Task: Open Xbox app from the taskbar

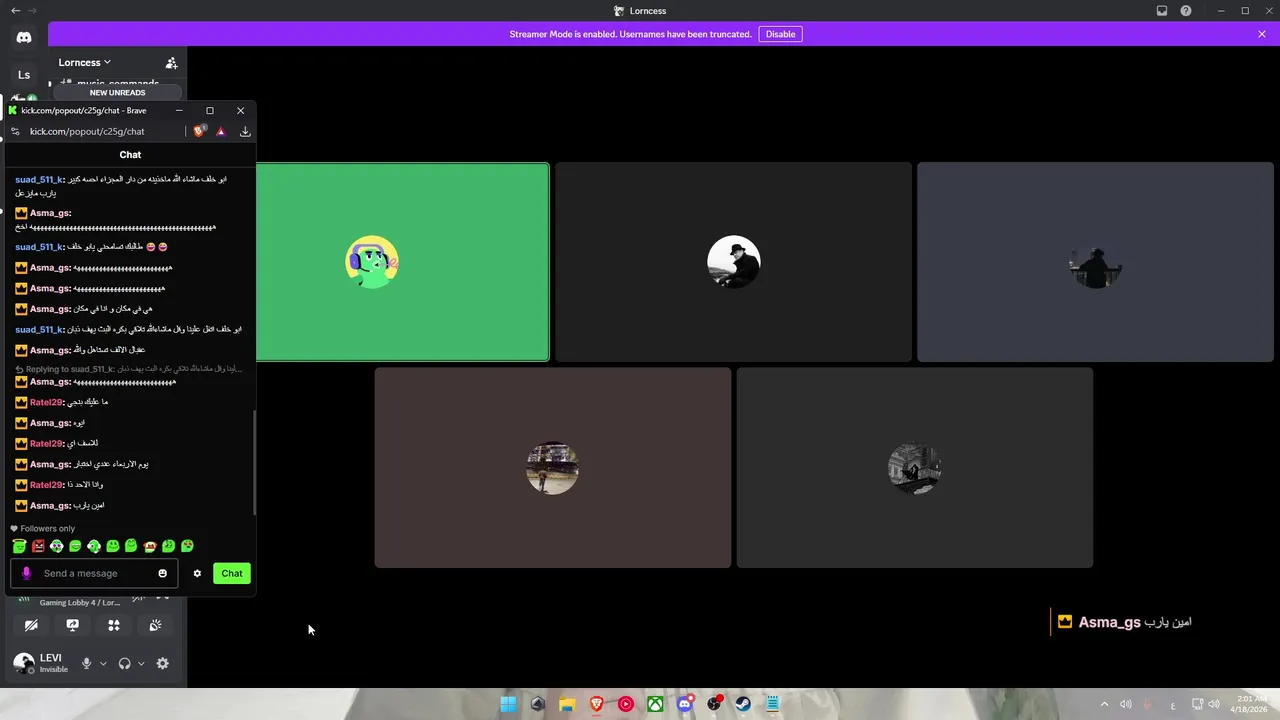Action: pyautogui.click(x=655, y=704)
